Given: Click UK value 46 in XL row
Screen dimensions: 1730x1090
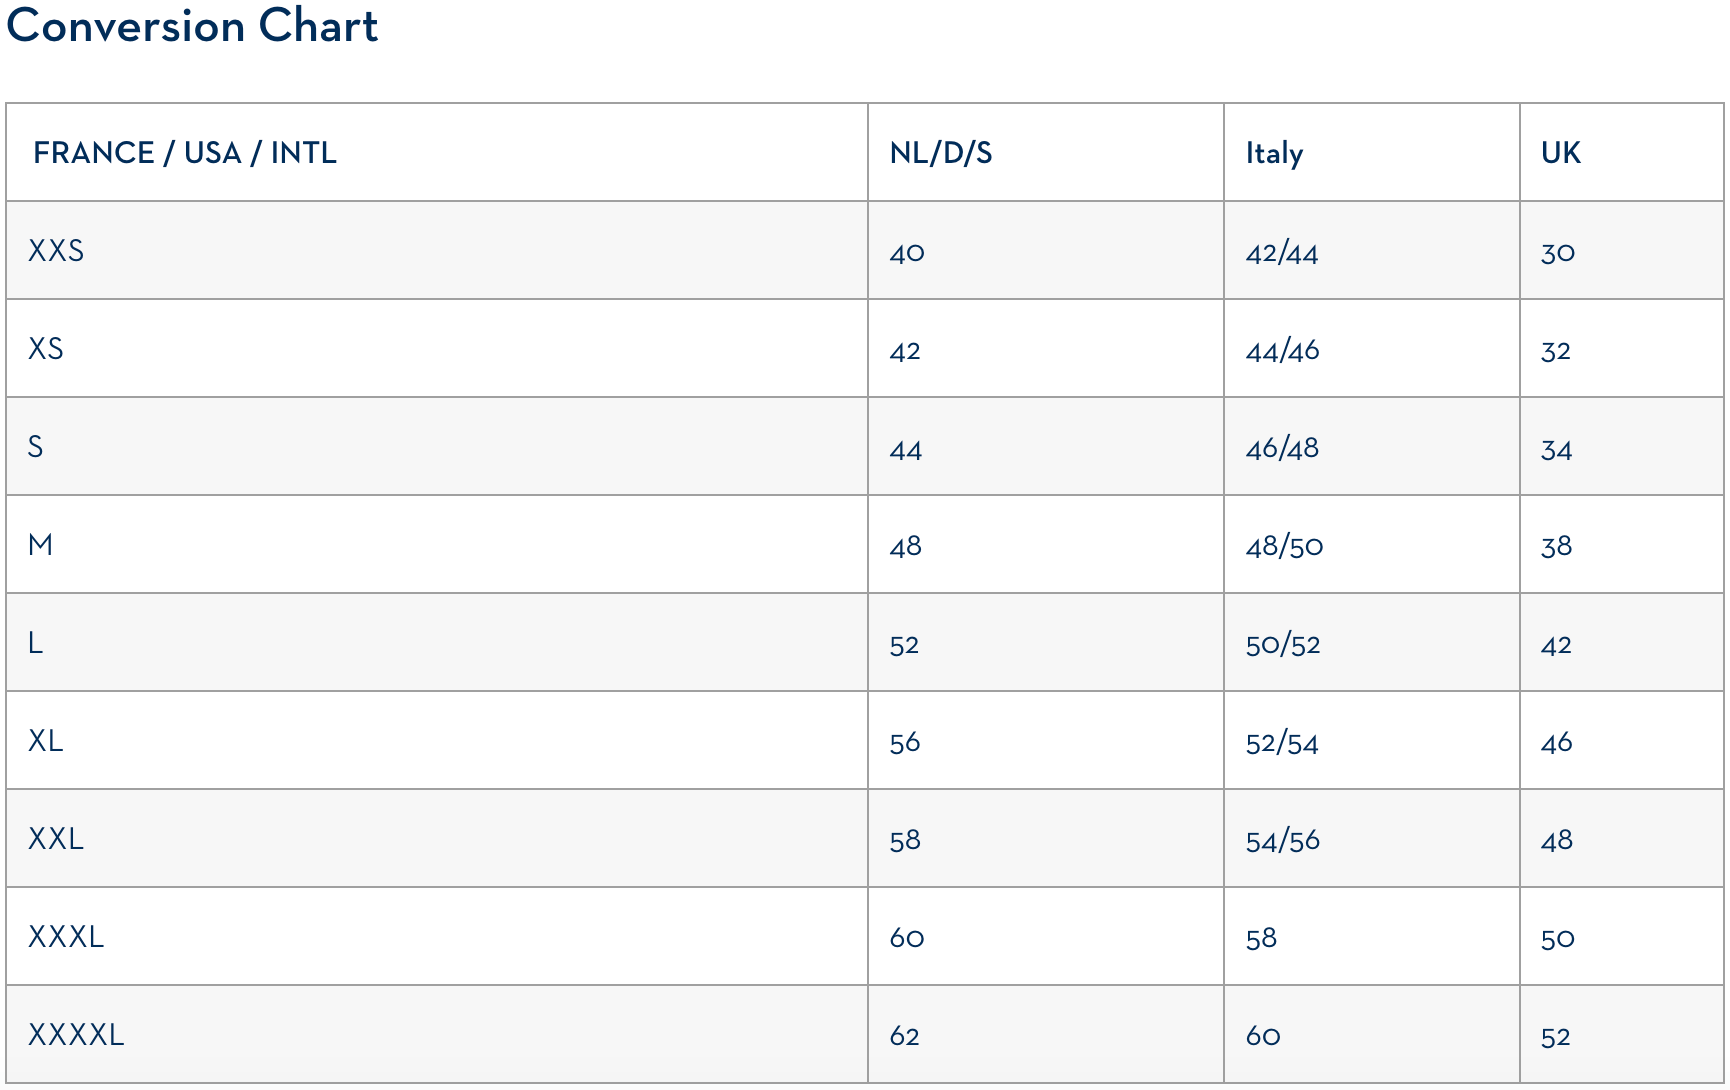Looking at the screenshot, I should click(x=1556, y=742).
